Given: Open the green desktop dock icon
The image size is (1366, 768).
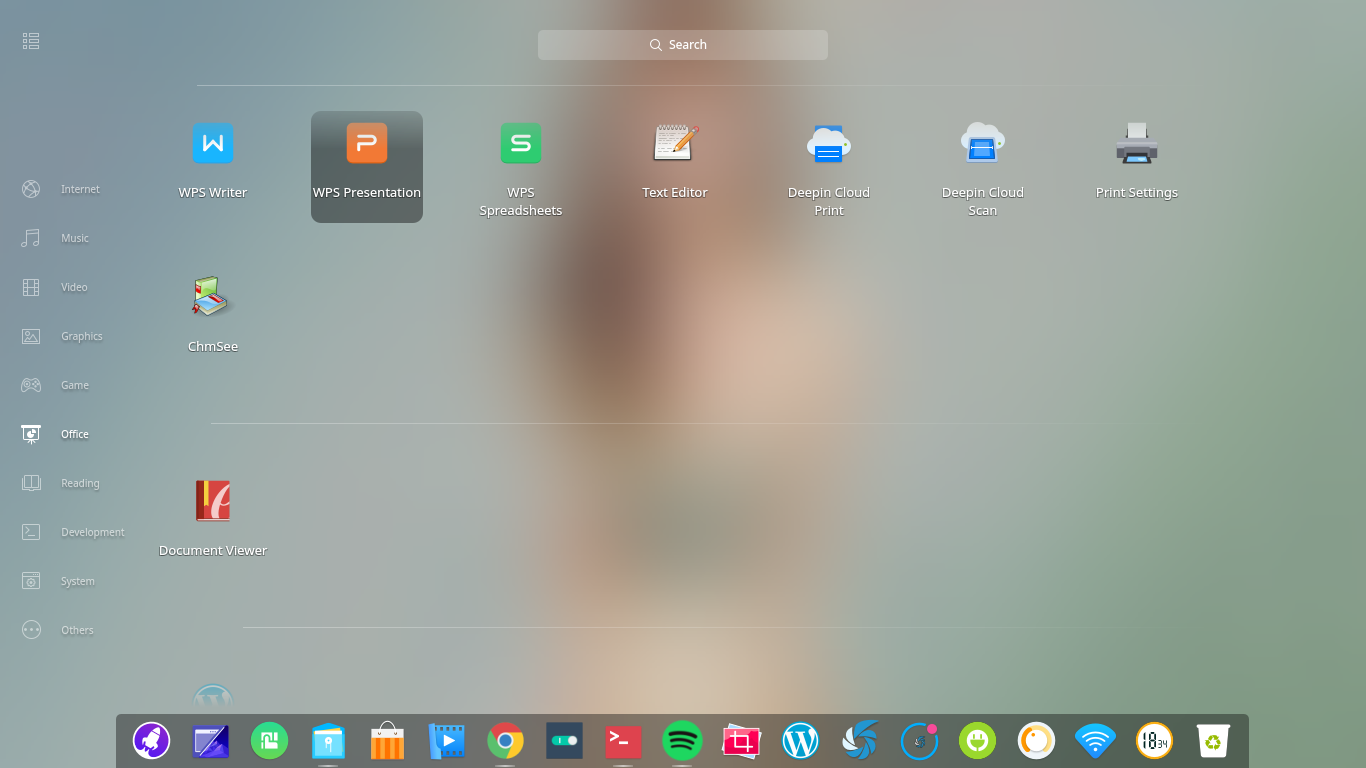Looking at the screenshot, I should 270,741.
